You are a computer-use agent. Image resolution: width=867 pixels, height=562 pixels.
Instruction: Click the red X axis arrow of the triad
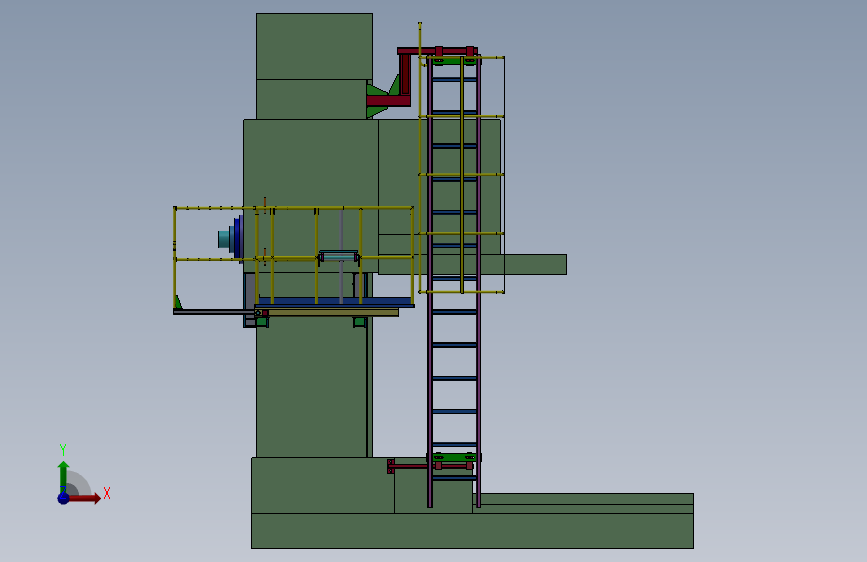click(85, 498)
